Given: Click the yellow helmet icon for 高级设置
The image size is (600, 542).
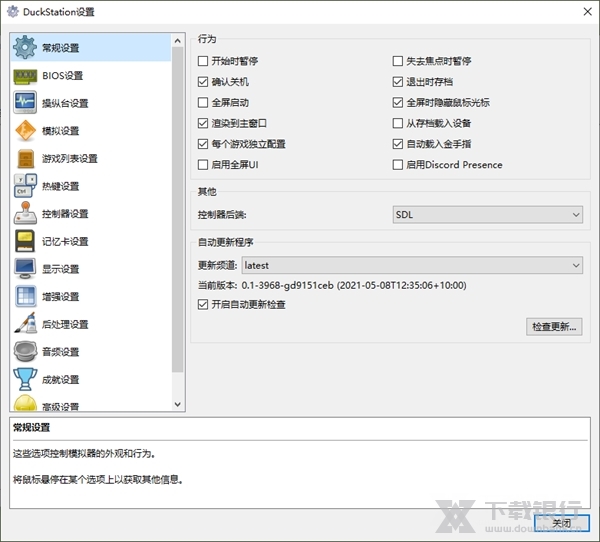Looking at the screenshot, I should [25, 403].
